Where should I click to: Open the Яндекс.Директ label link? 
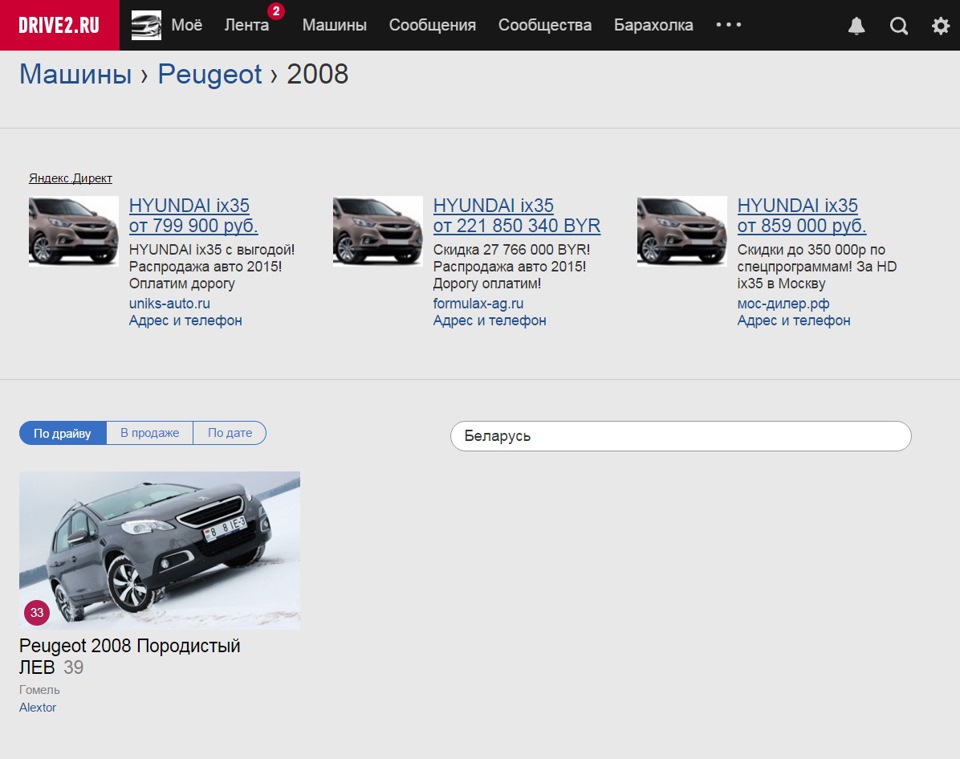70,178
